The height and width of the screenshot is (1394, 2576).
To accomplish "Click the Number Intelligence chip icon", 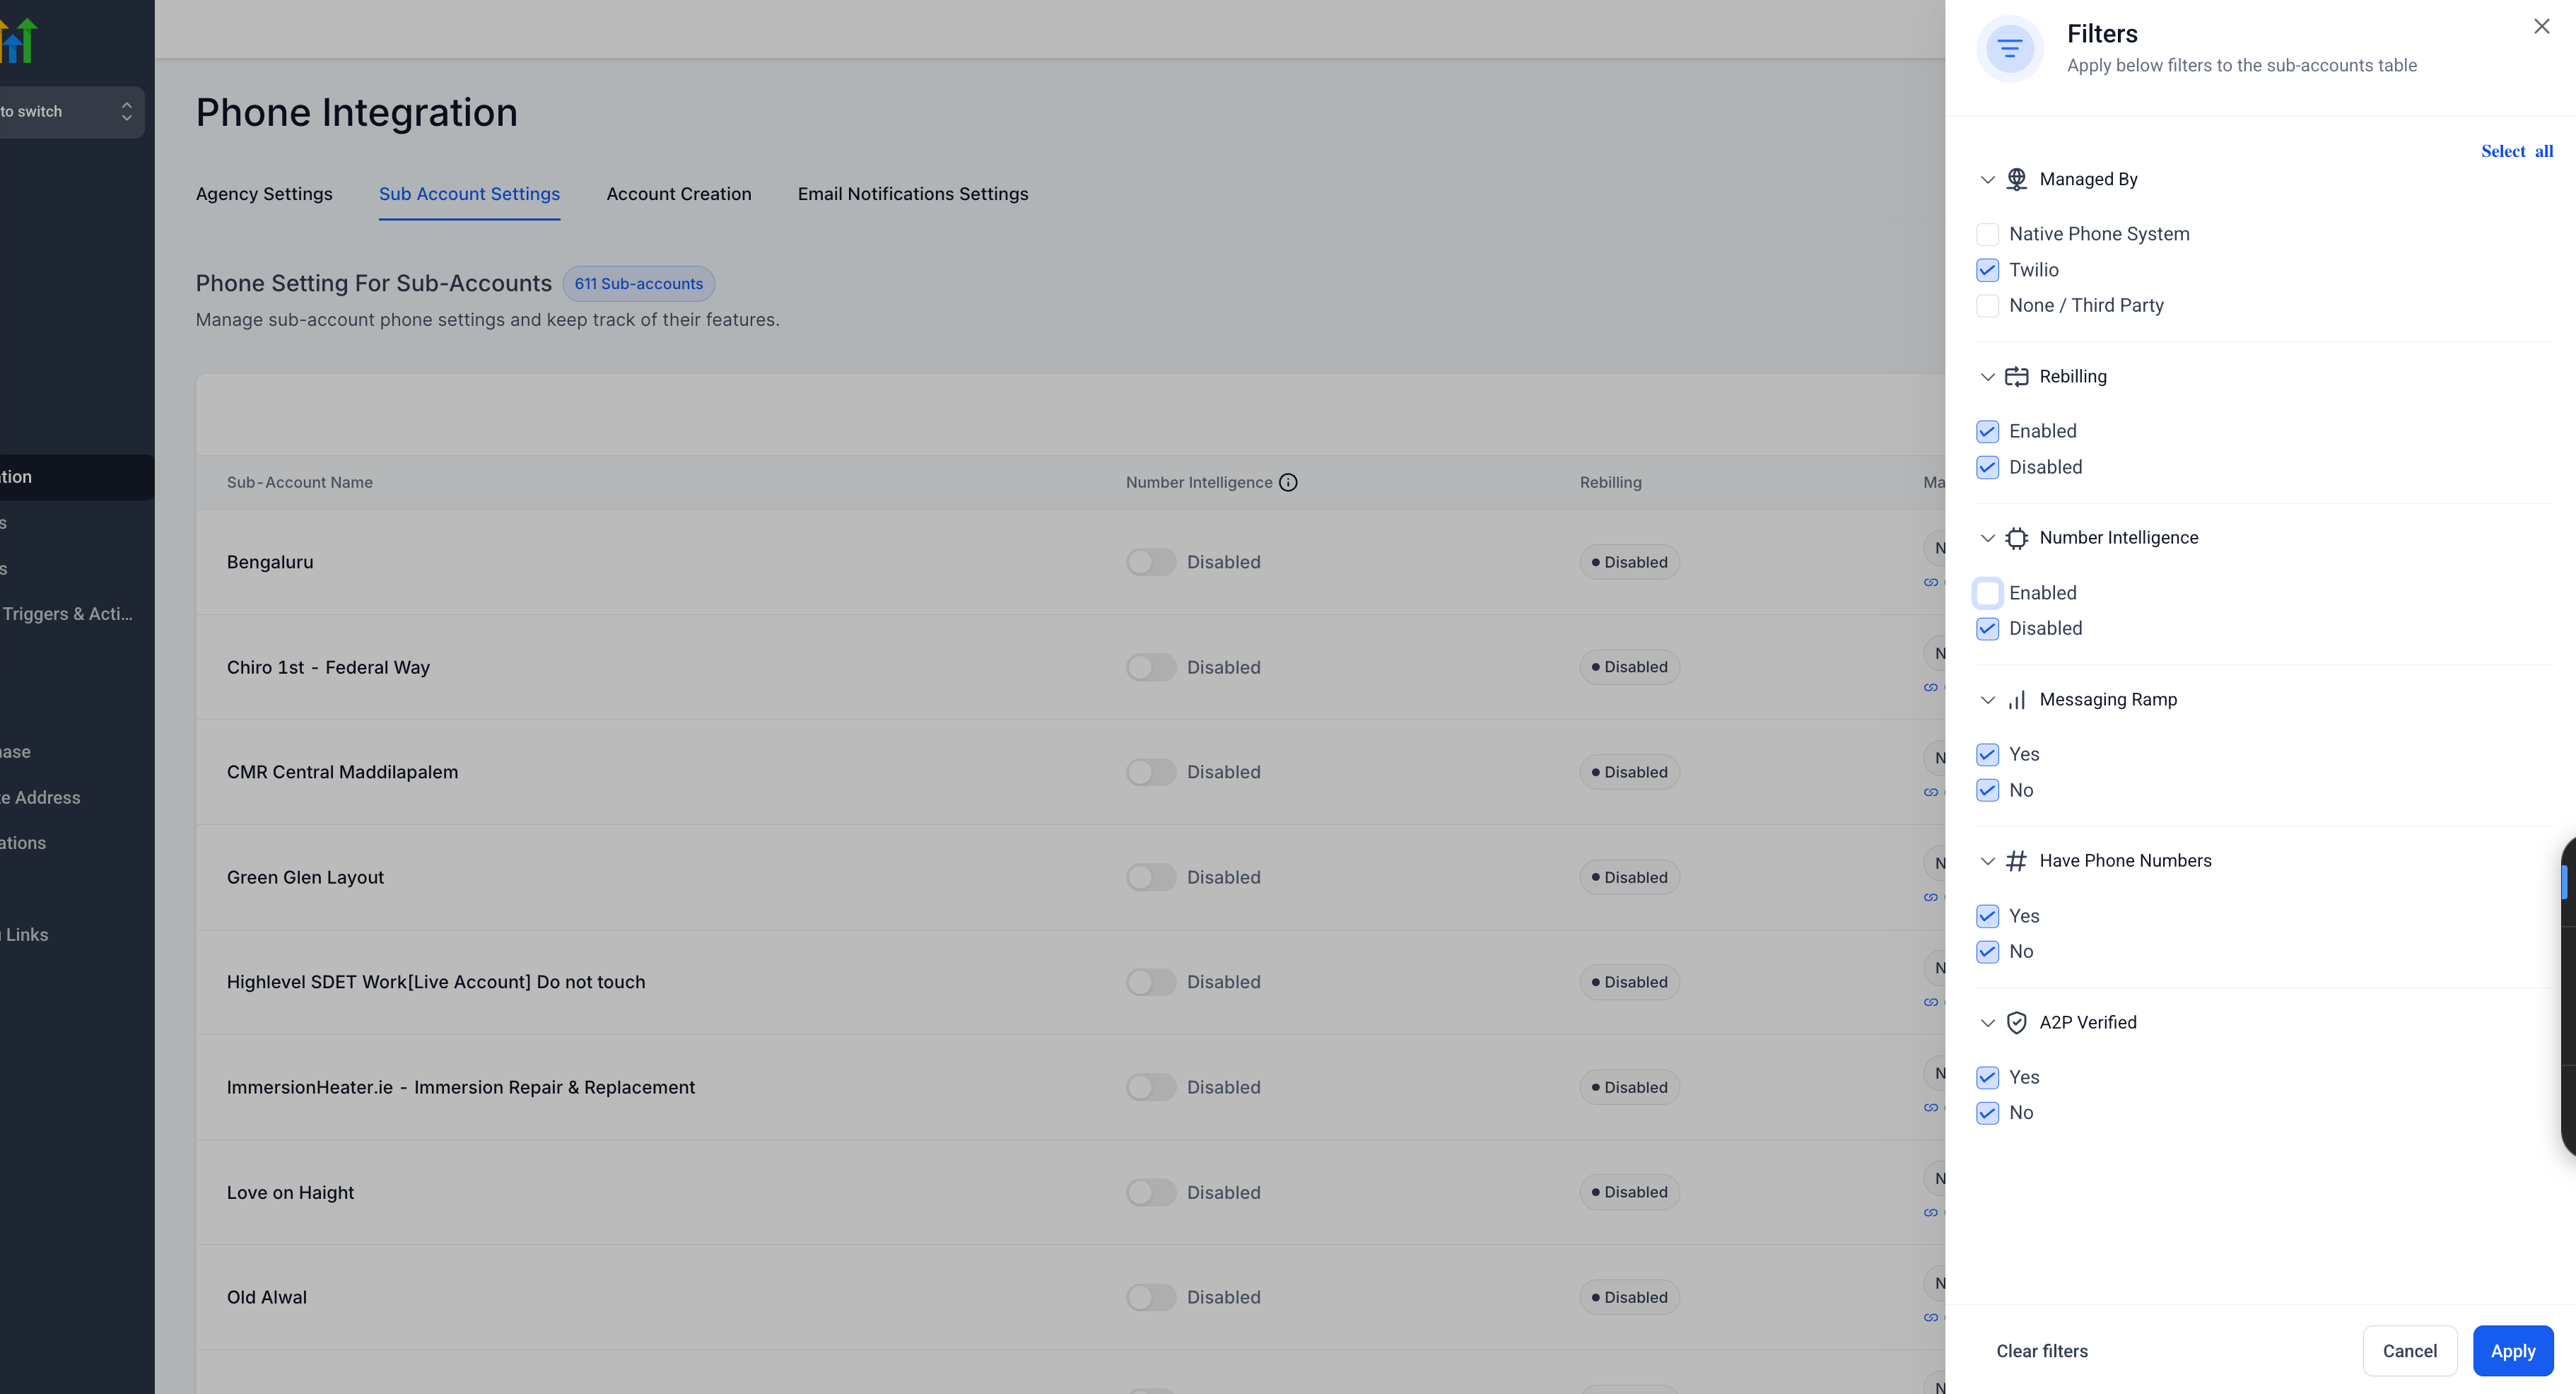I will [2016, 538].
